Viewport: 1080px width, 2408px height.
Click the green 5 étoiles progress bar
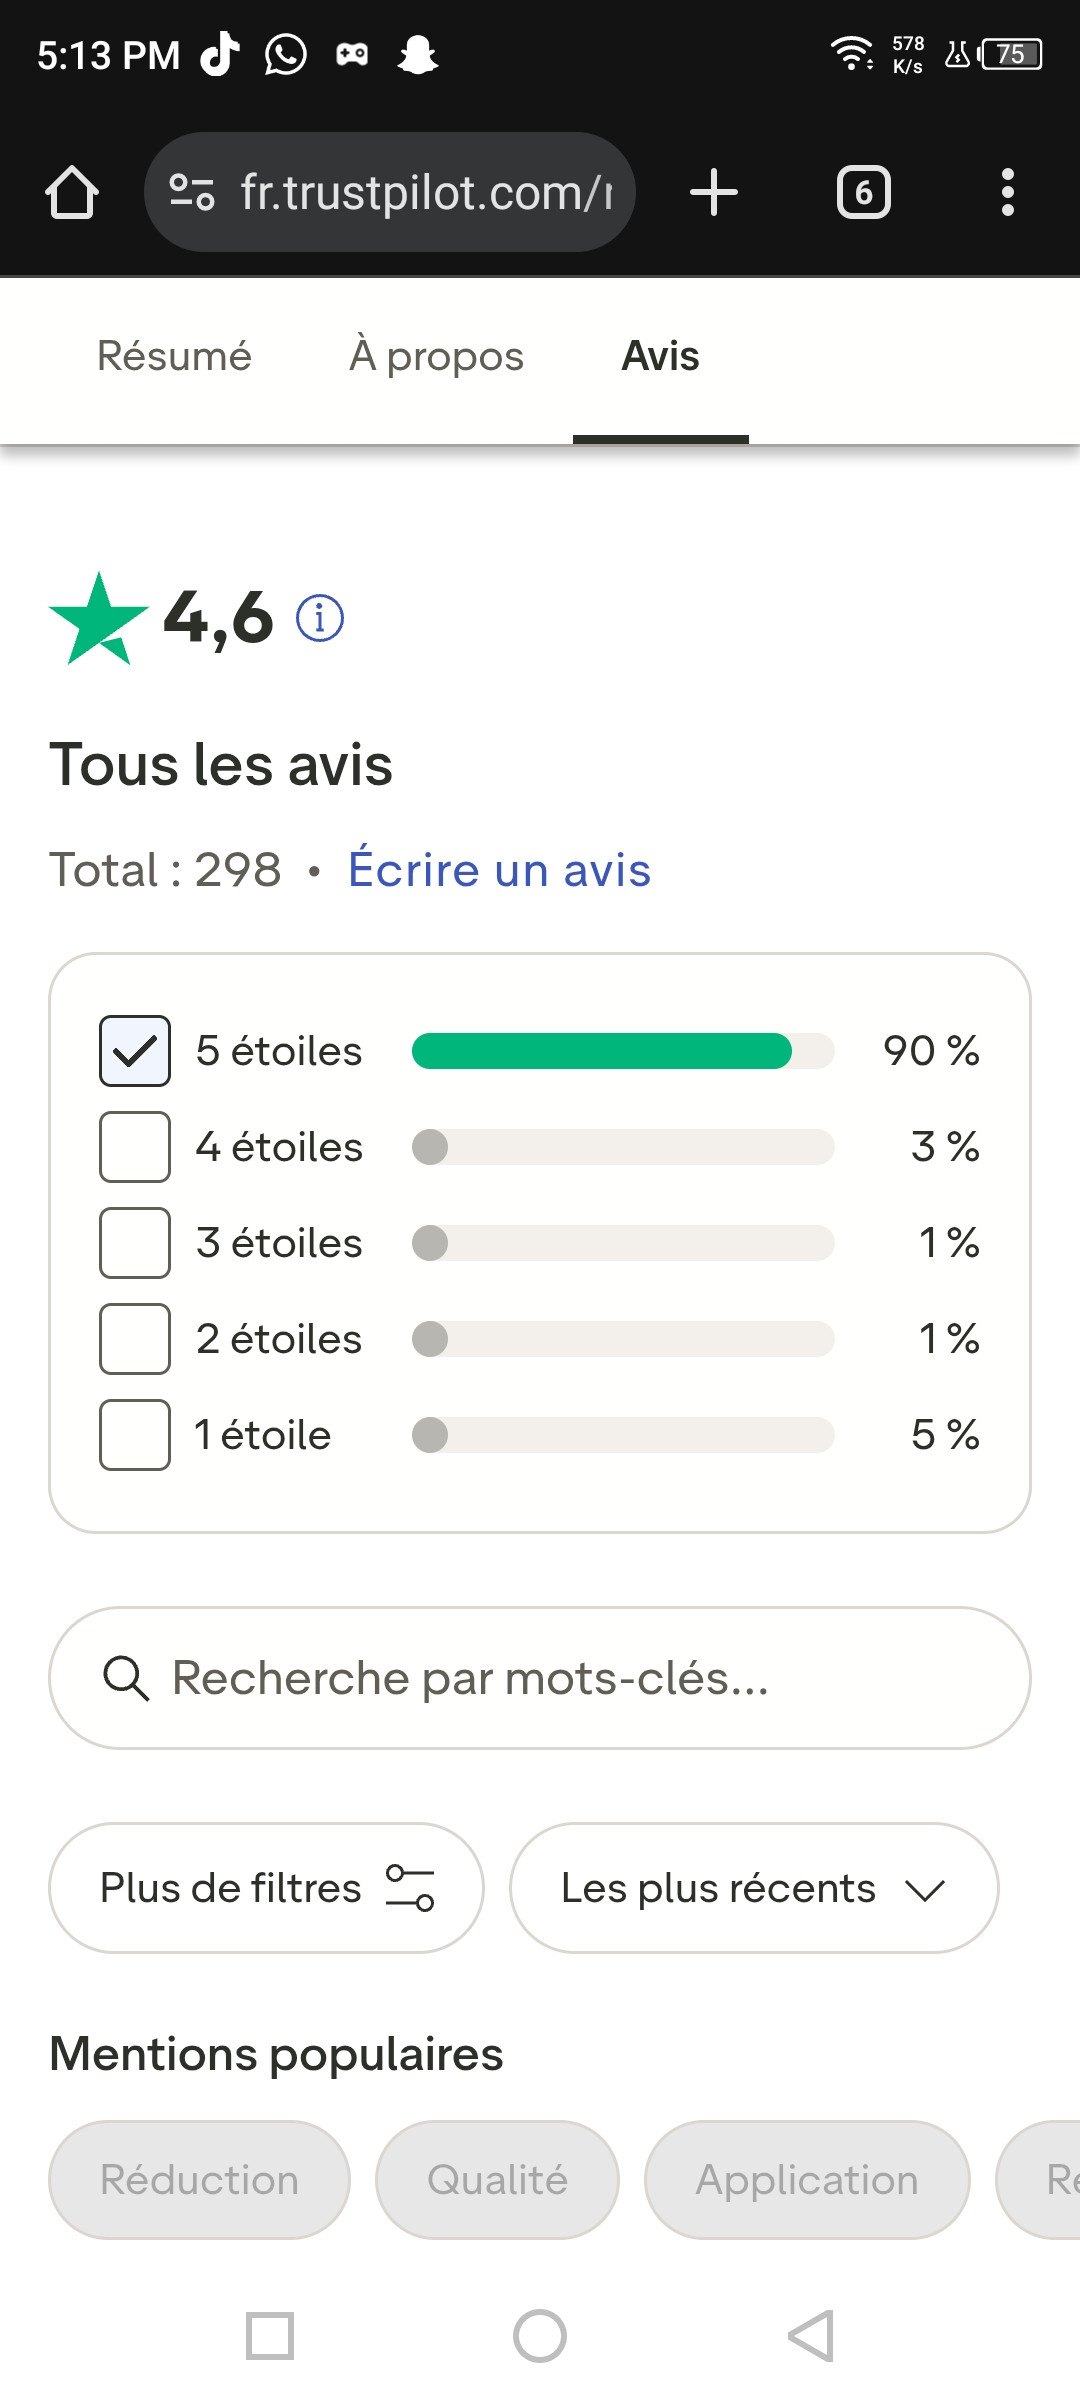coord(623,1051)
